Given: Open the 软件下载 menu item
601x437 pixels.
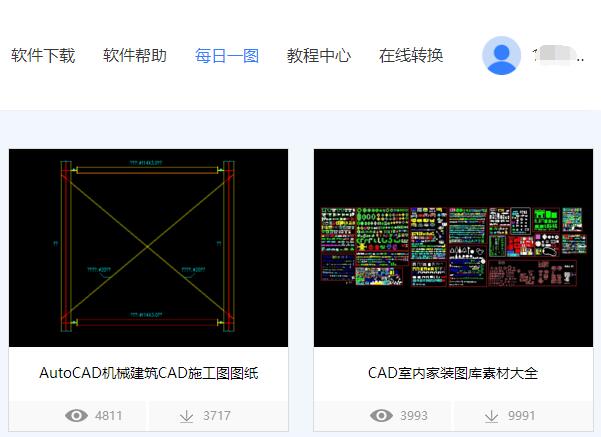Looking at the screenshot, I should point(43,56).
